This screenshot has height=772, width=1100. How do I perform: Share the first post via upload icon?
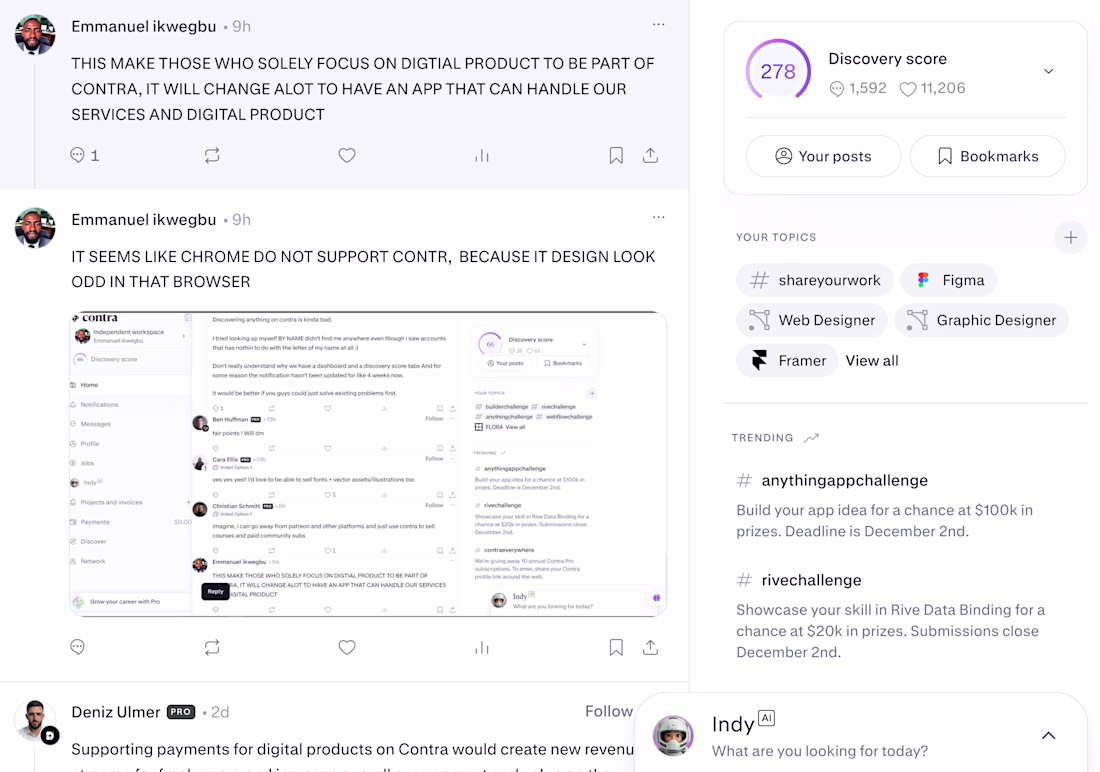point(650,155)
